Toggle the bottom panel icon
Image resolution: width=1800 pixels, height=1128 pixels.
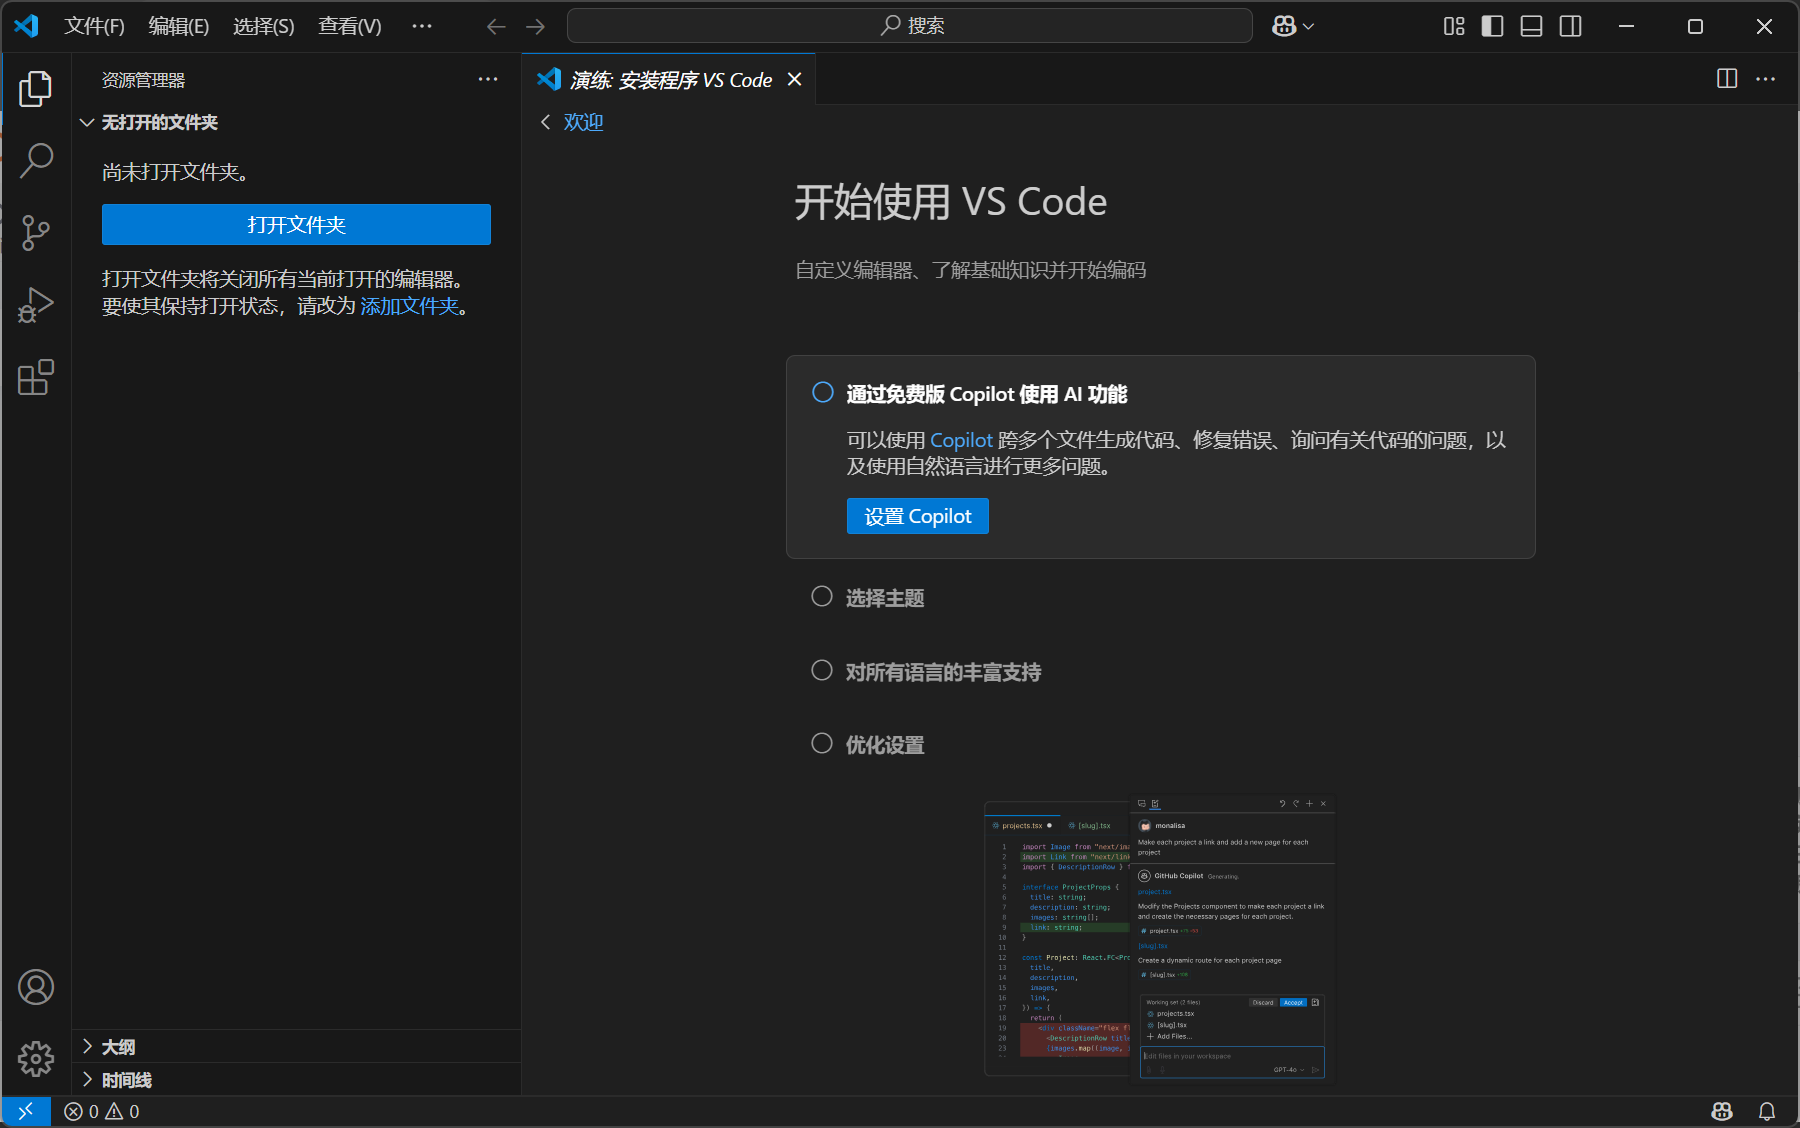click(1531, 26)
